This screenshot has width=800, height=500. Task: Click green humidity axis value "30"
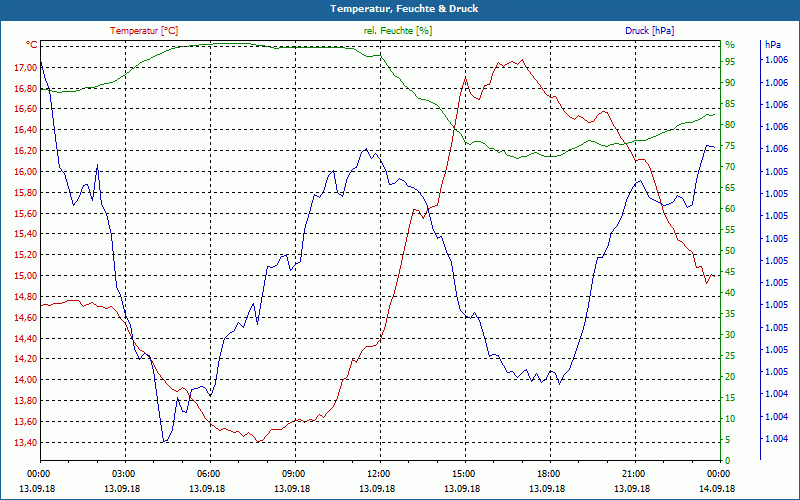click(x=730, y=335)
